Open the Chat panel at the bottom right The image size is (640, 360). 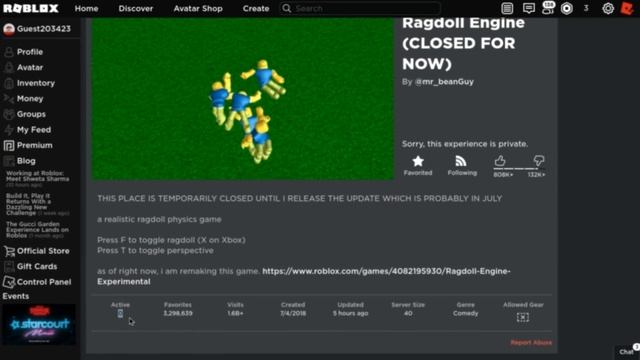627,352
